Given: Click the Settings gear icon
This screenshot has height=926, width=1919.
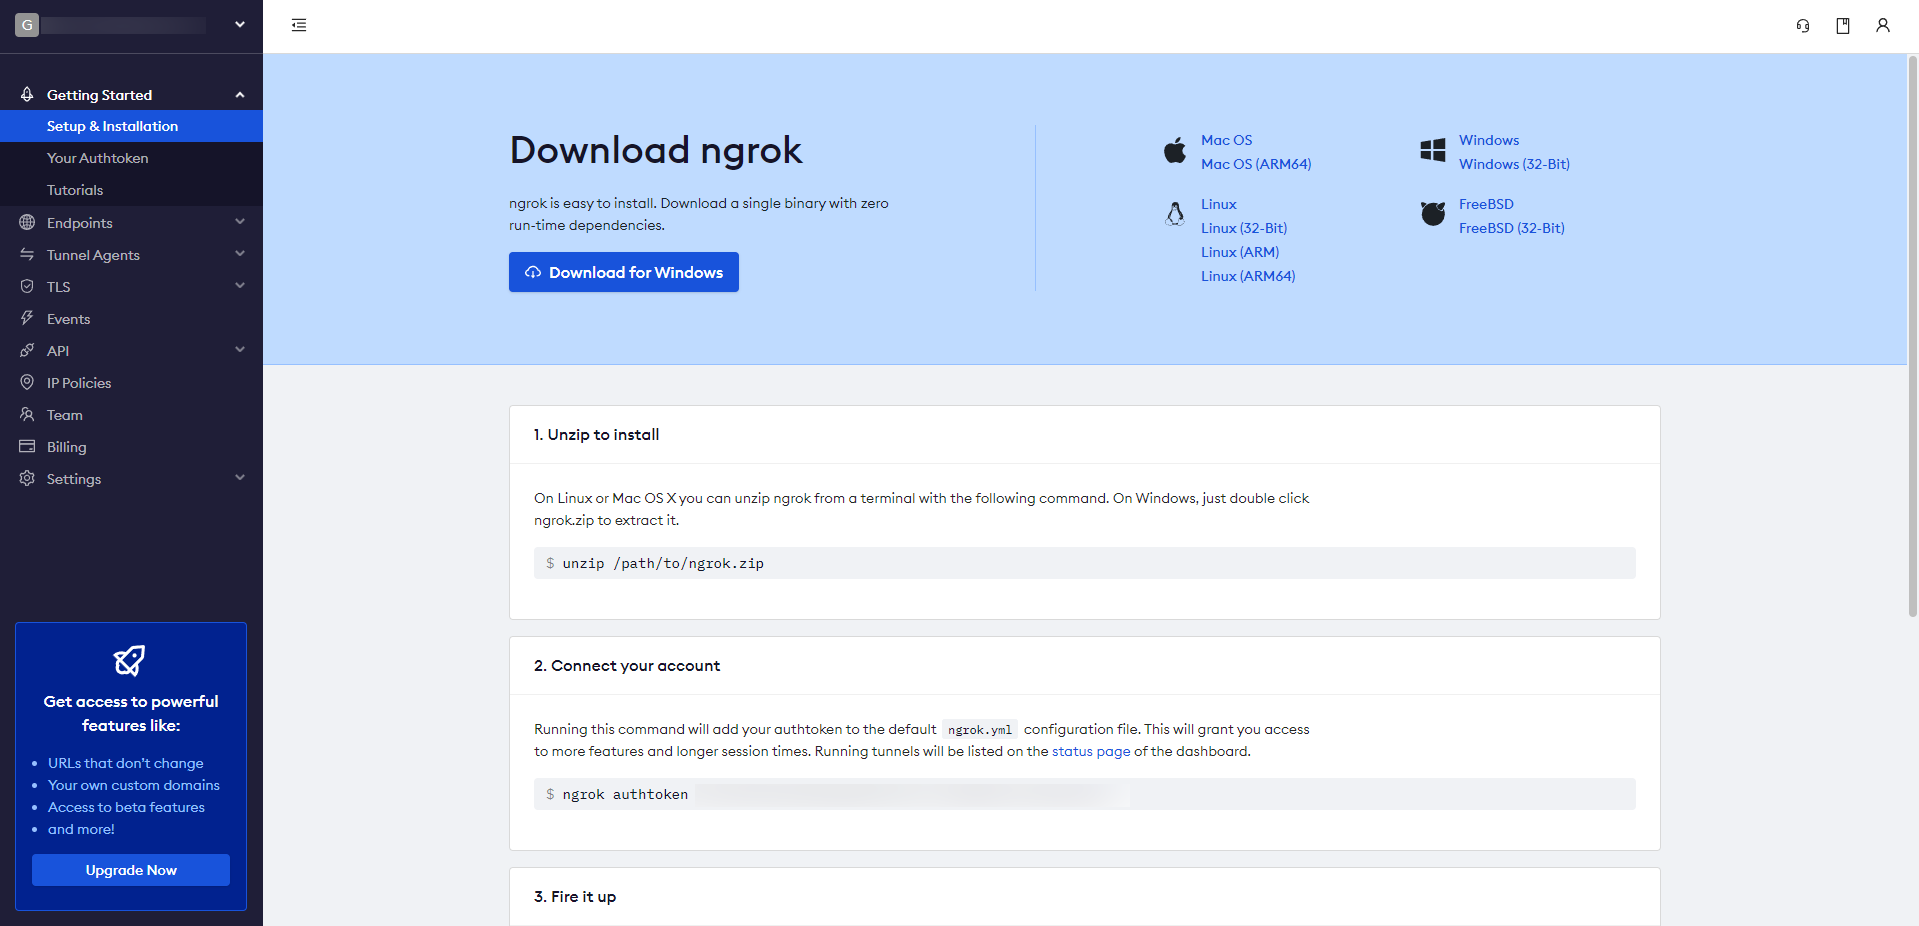Looking at the screenshot, I should pos(27,478).
